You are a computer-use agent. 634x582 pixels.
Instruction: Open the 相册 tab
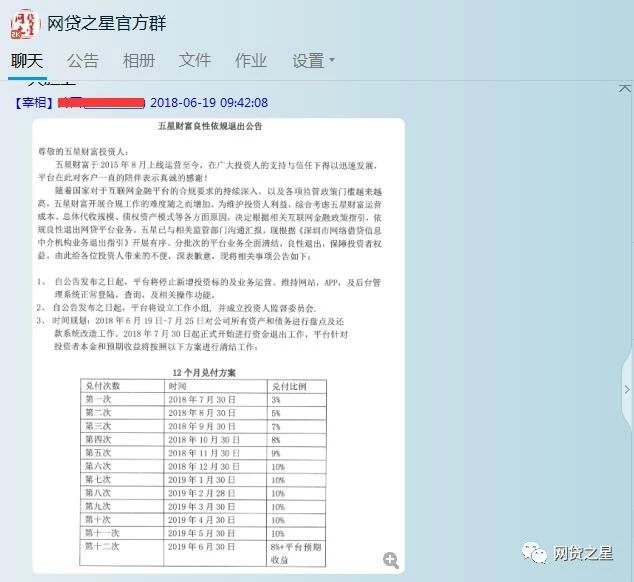pyautogui.click(x=139, y=61)
